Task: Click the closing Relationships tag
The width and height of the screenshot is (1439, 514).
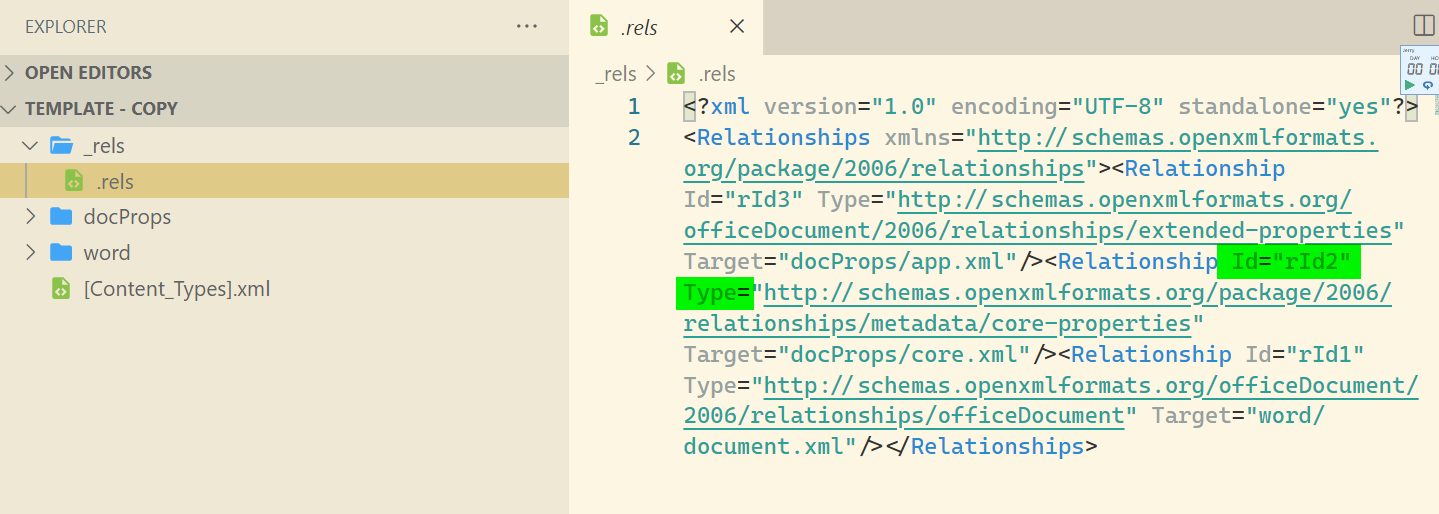Action: pos(992,446)
